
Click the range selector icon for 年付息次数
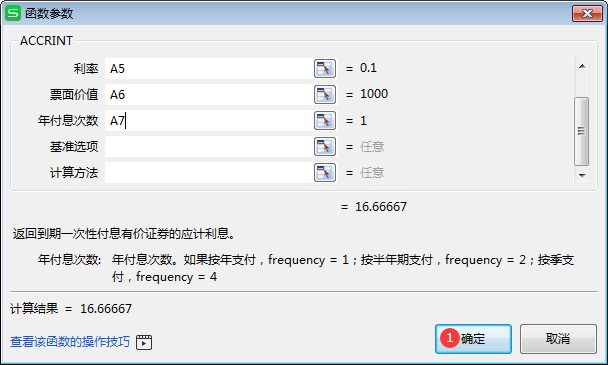pos(325,121)
